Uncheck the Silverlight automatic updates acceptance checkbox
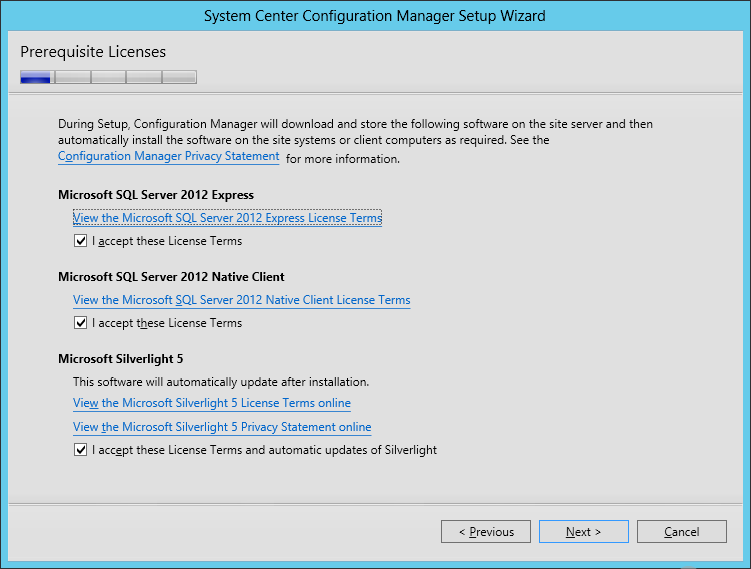 [80, 450]
